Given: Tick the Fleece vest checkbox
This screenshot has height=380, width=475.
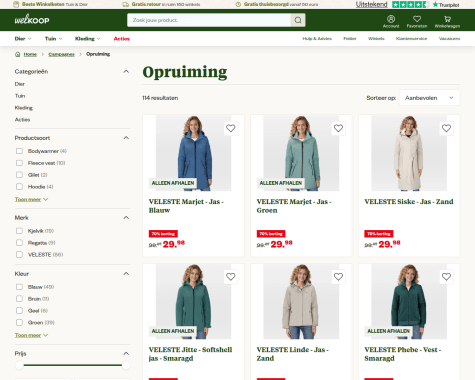Looking at the screenshot, I should coord(19,163).
